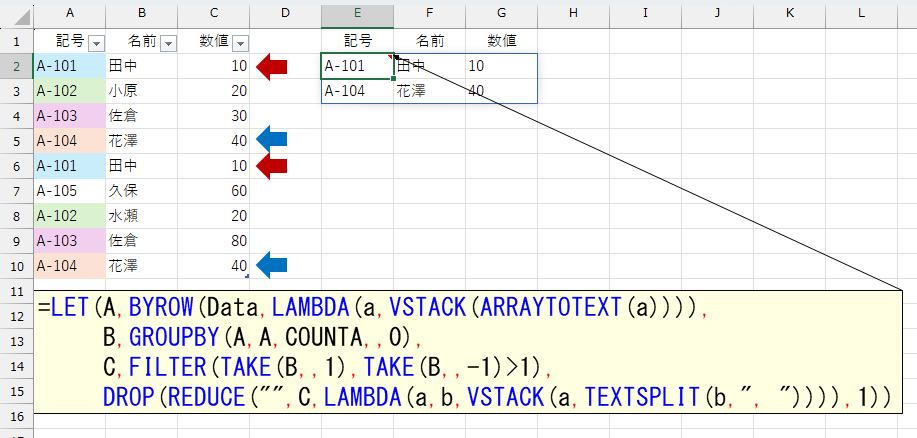
Task: Select column J header
Action: (717, 16)
